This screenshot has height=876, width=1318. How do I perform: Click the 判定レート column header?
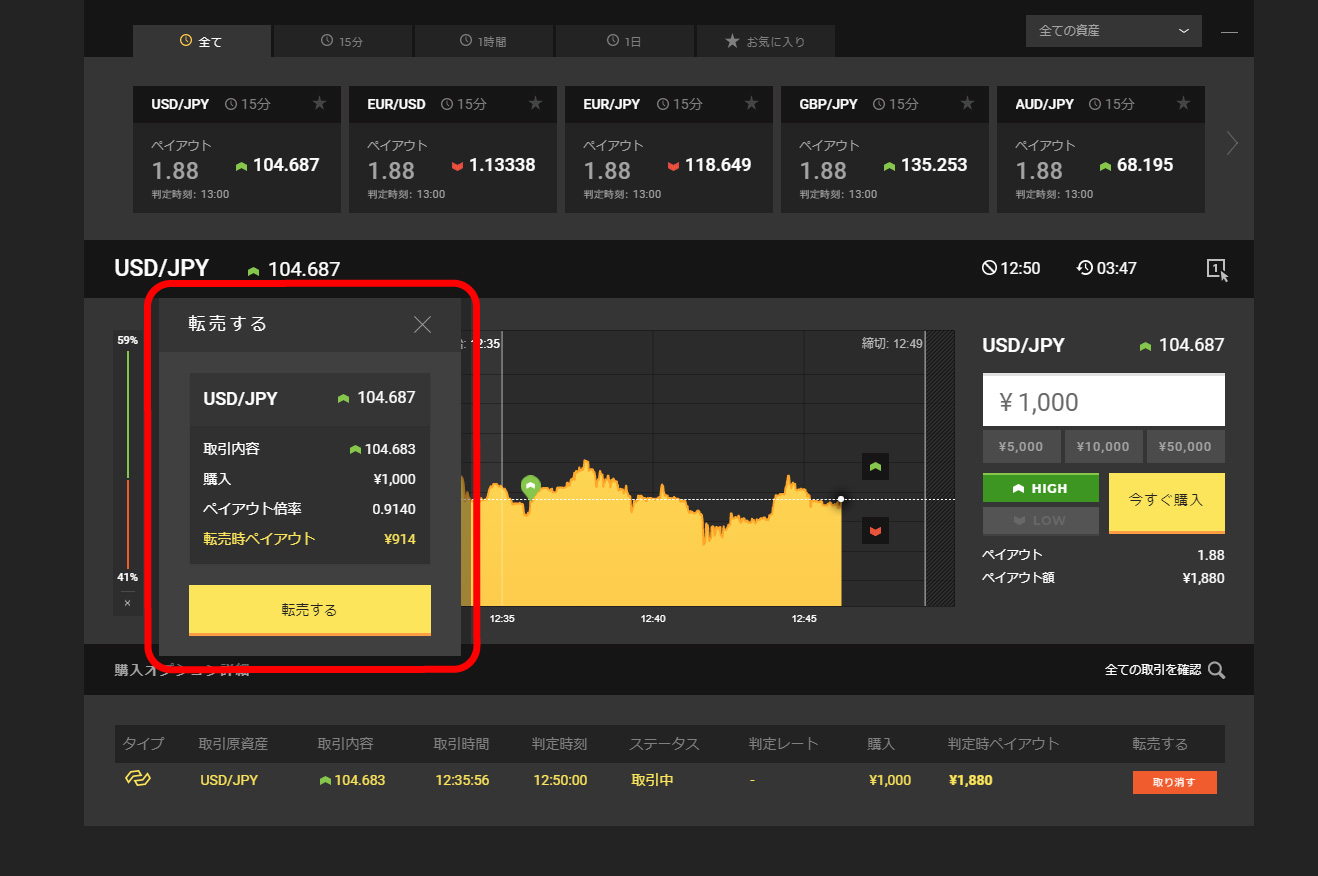click(784, 744)
